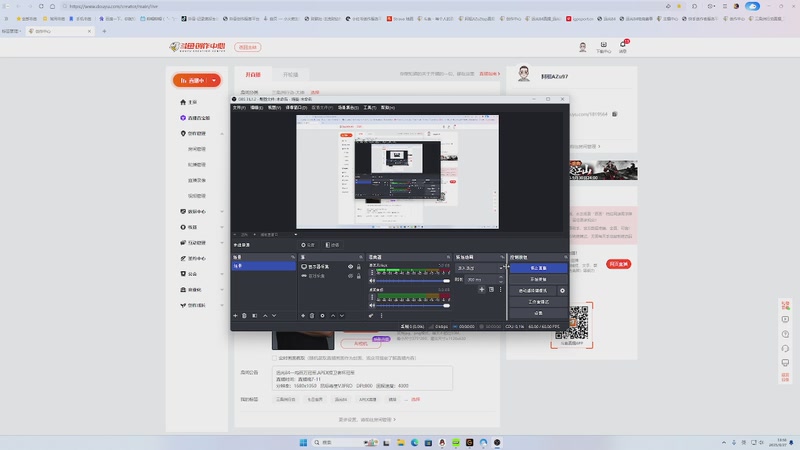
Task: Open virtual camera settings gear icon
Action: pos(562,290)
